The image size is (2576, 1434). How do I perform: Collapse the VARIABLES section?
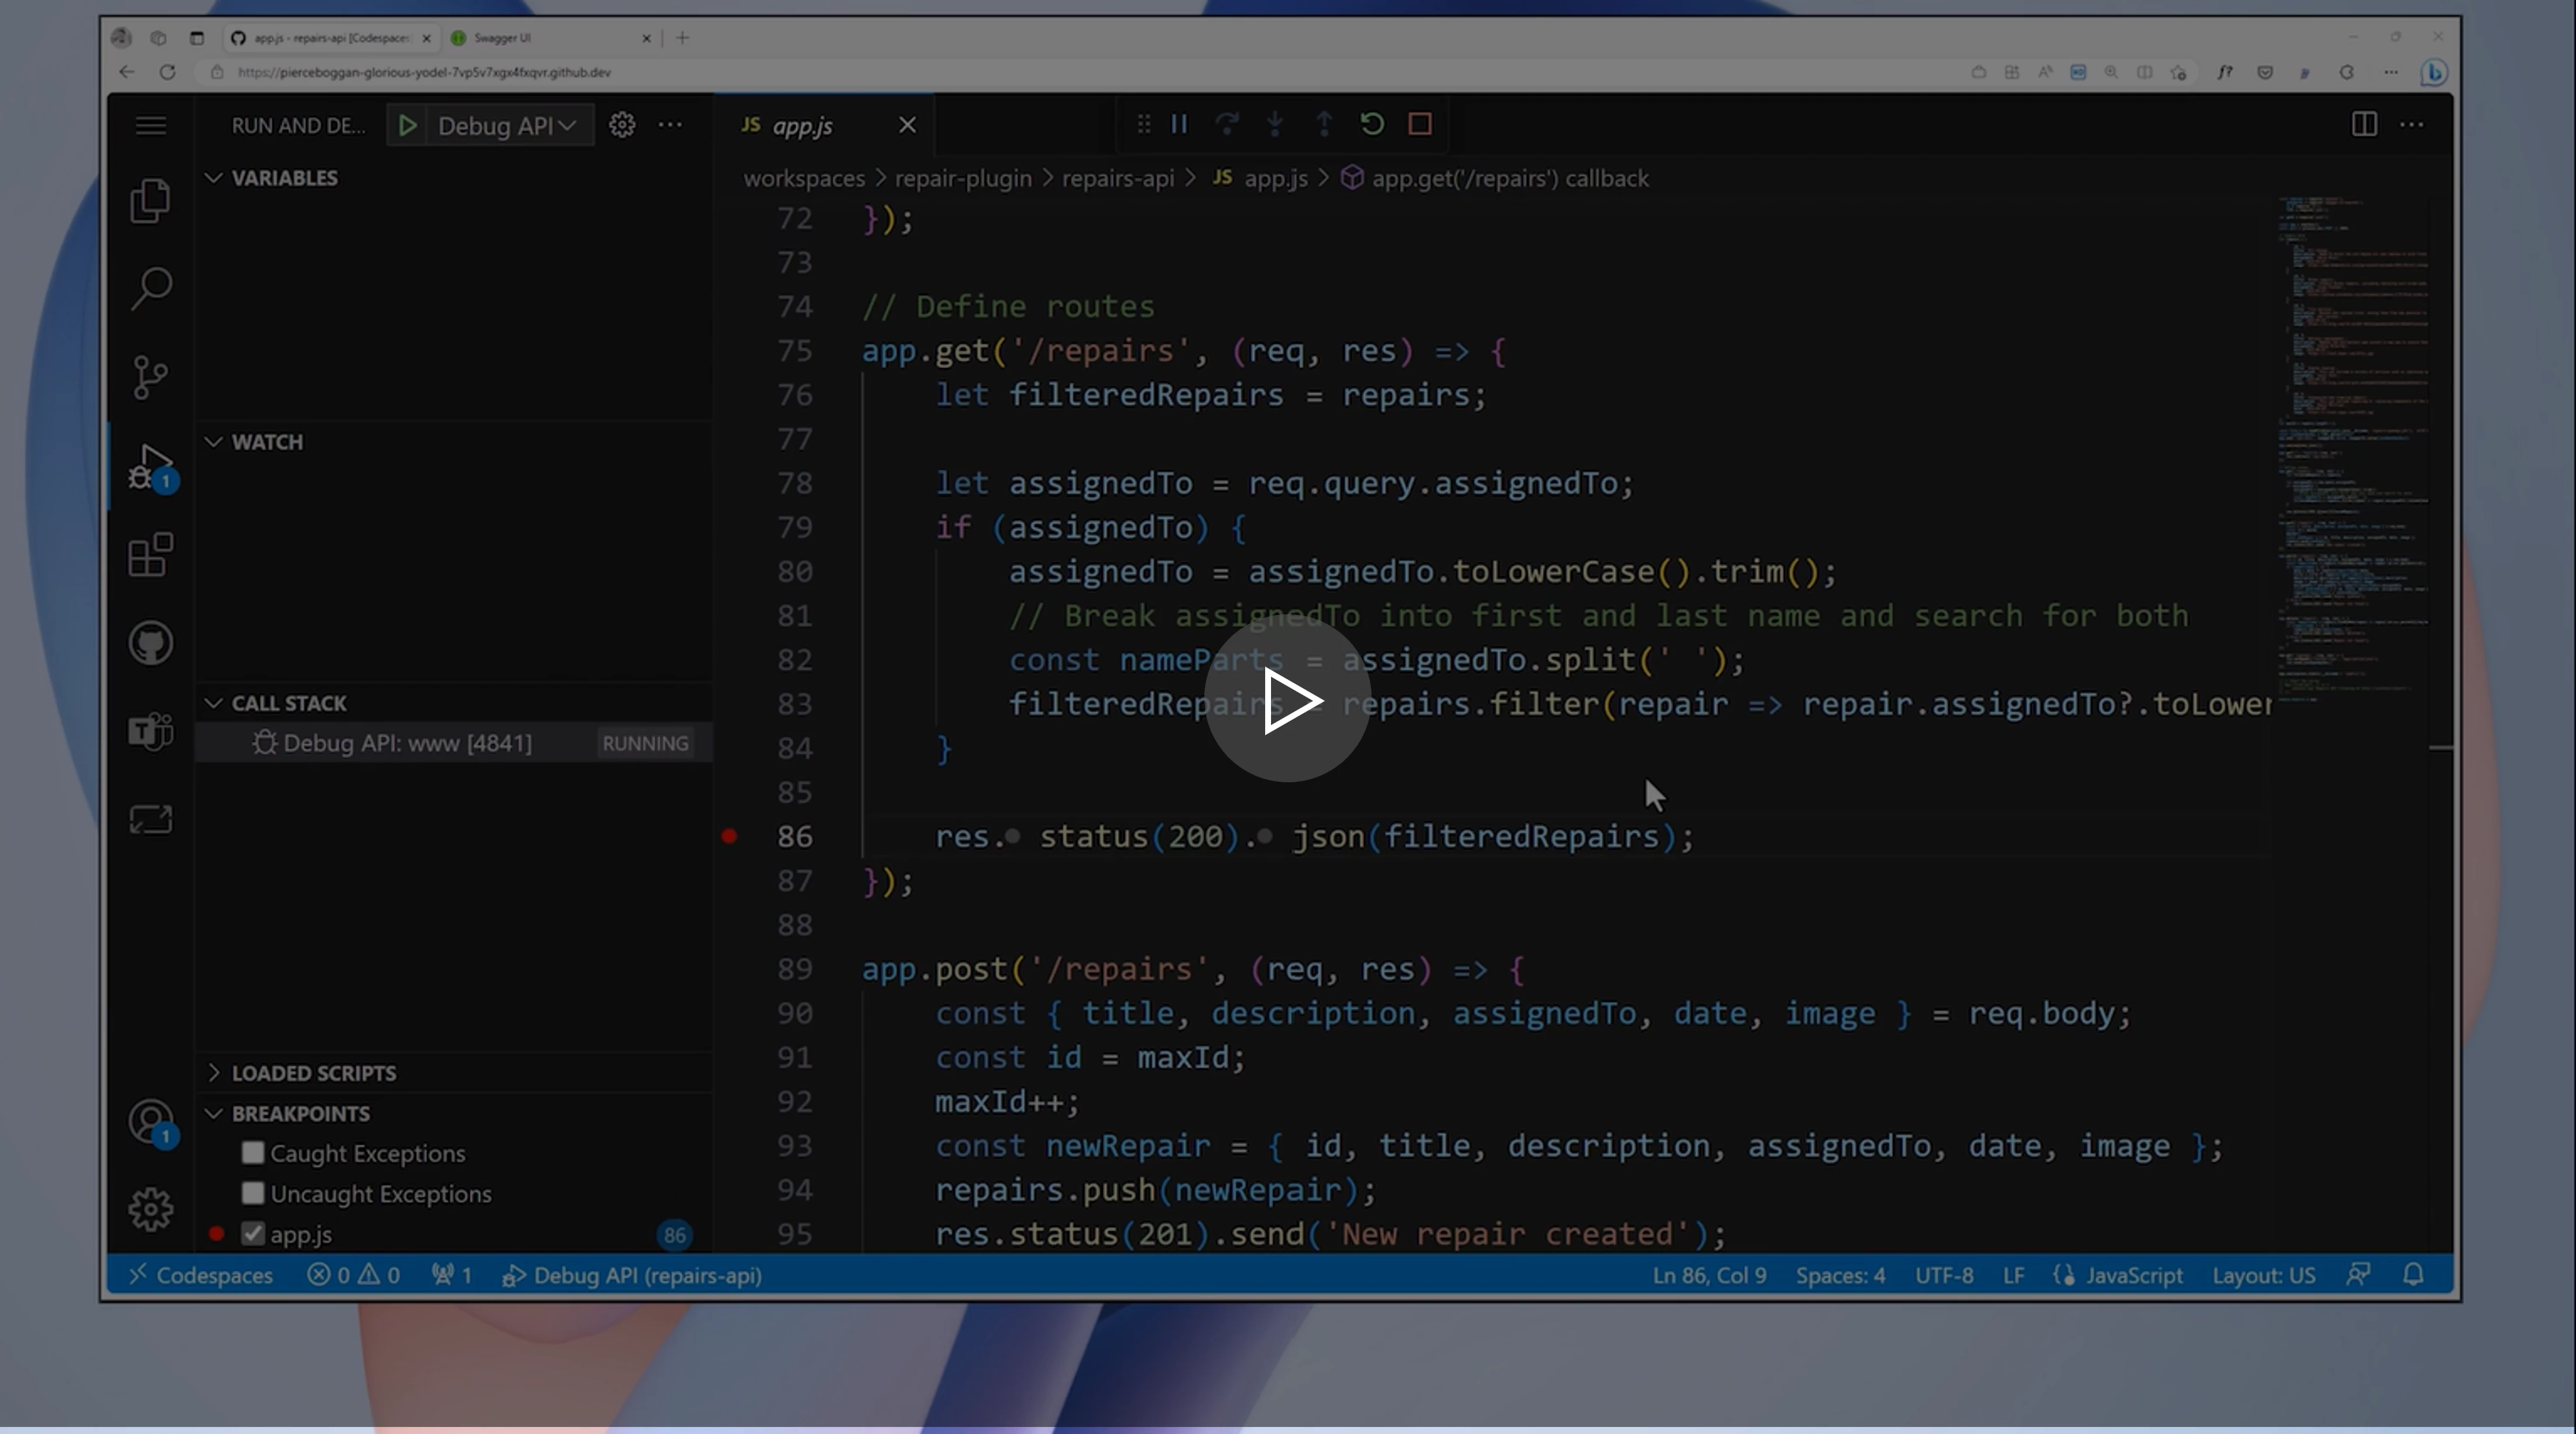click(x=214, y=178)
